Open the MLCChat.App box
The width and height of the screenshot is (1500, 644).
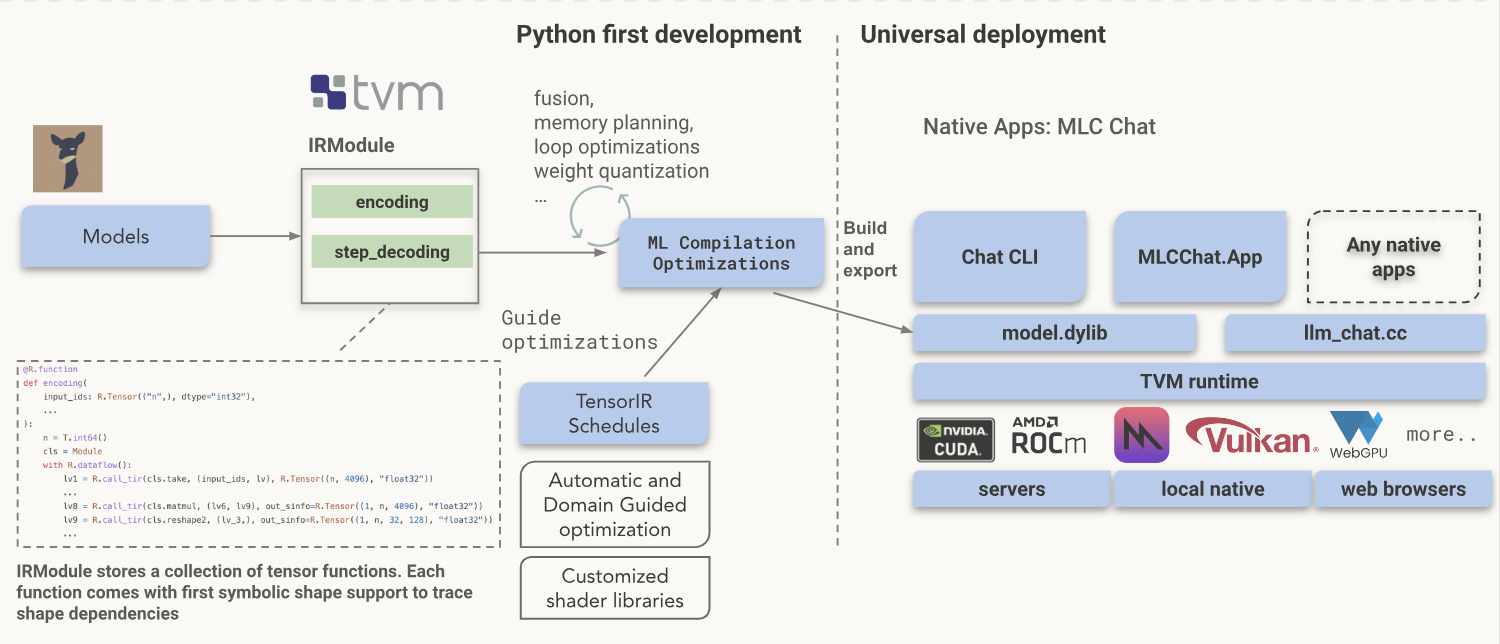(1199, 257)
